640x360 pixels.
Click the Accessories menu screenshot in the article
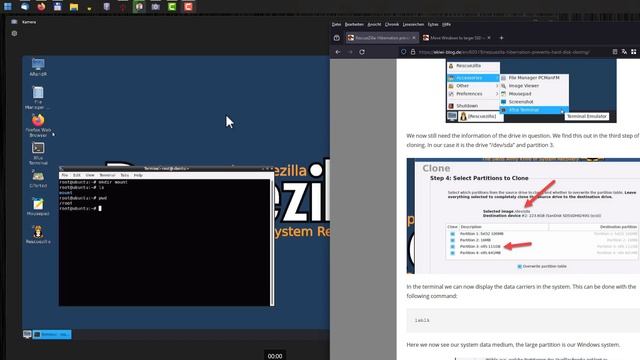tap(531, 91)
